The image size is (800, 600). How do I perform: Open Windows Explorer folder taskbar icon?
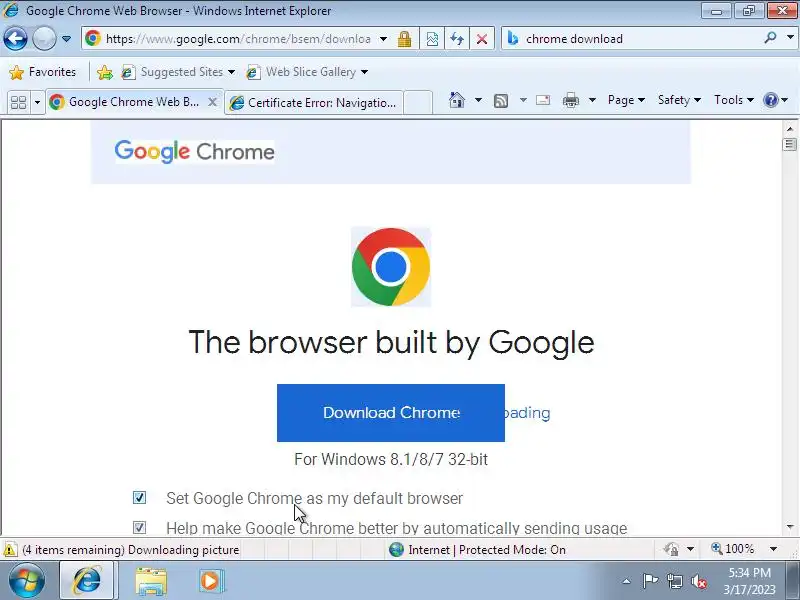coord(151,581)
